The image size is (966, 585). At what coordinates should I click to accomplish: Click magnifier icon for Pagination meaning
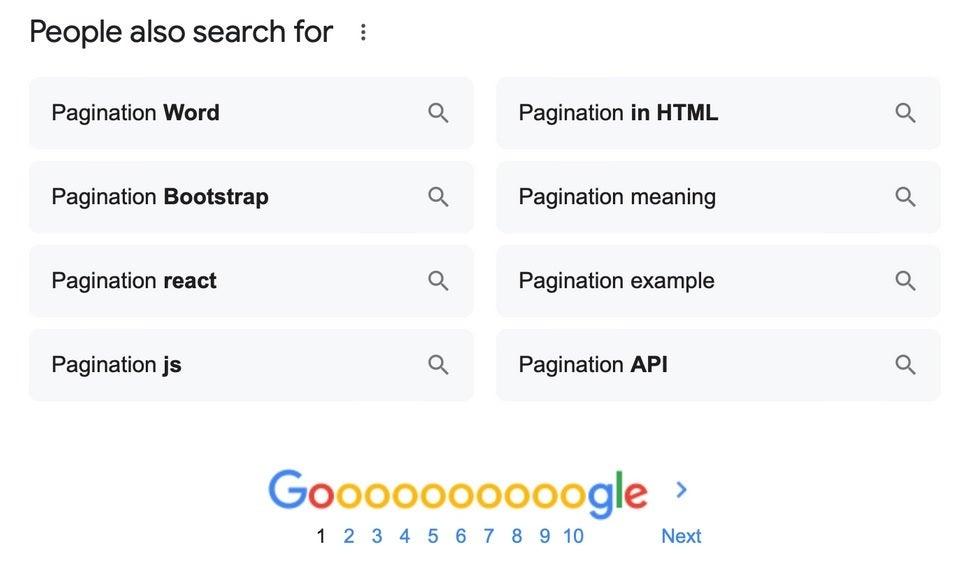click(x=905, y=197)
